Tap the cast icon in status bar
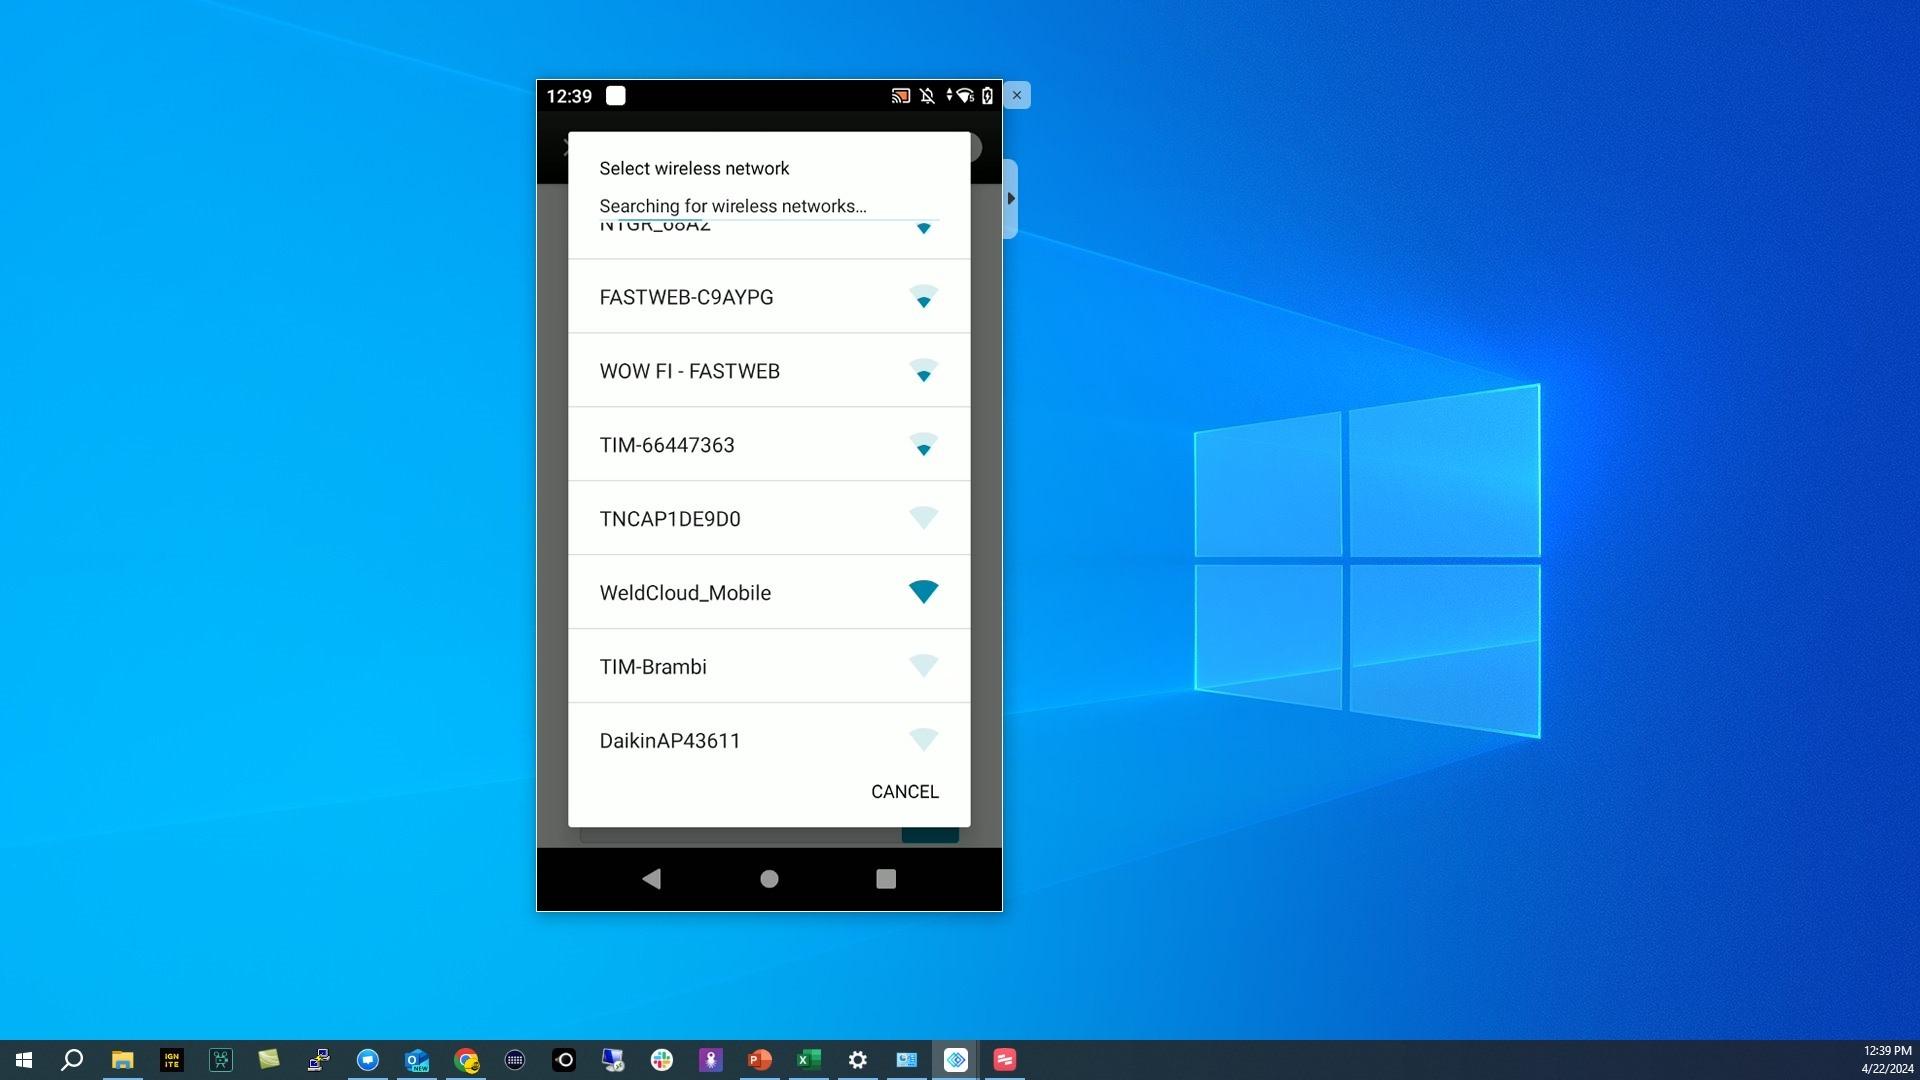 tap(900, 96)
